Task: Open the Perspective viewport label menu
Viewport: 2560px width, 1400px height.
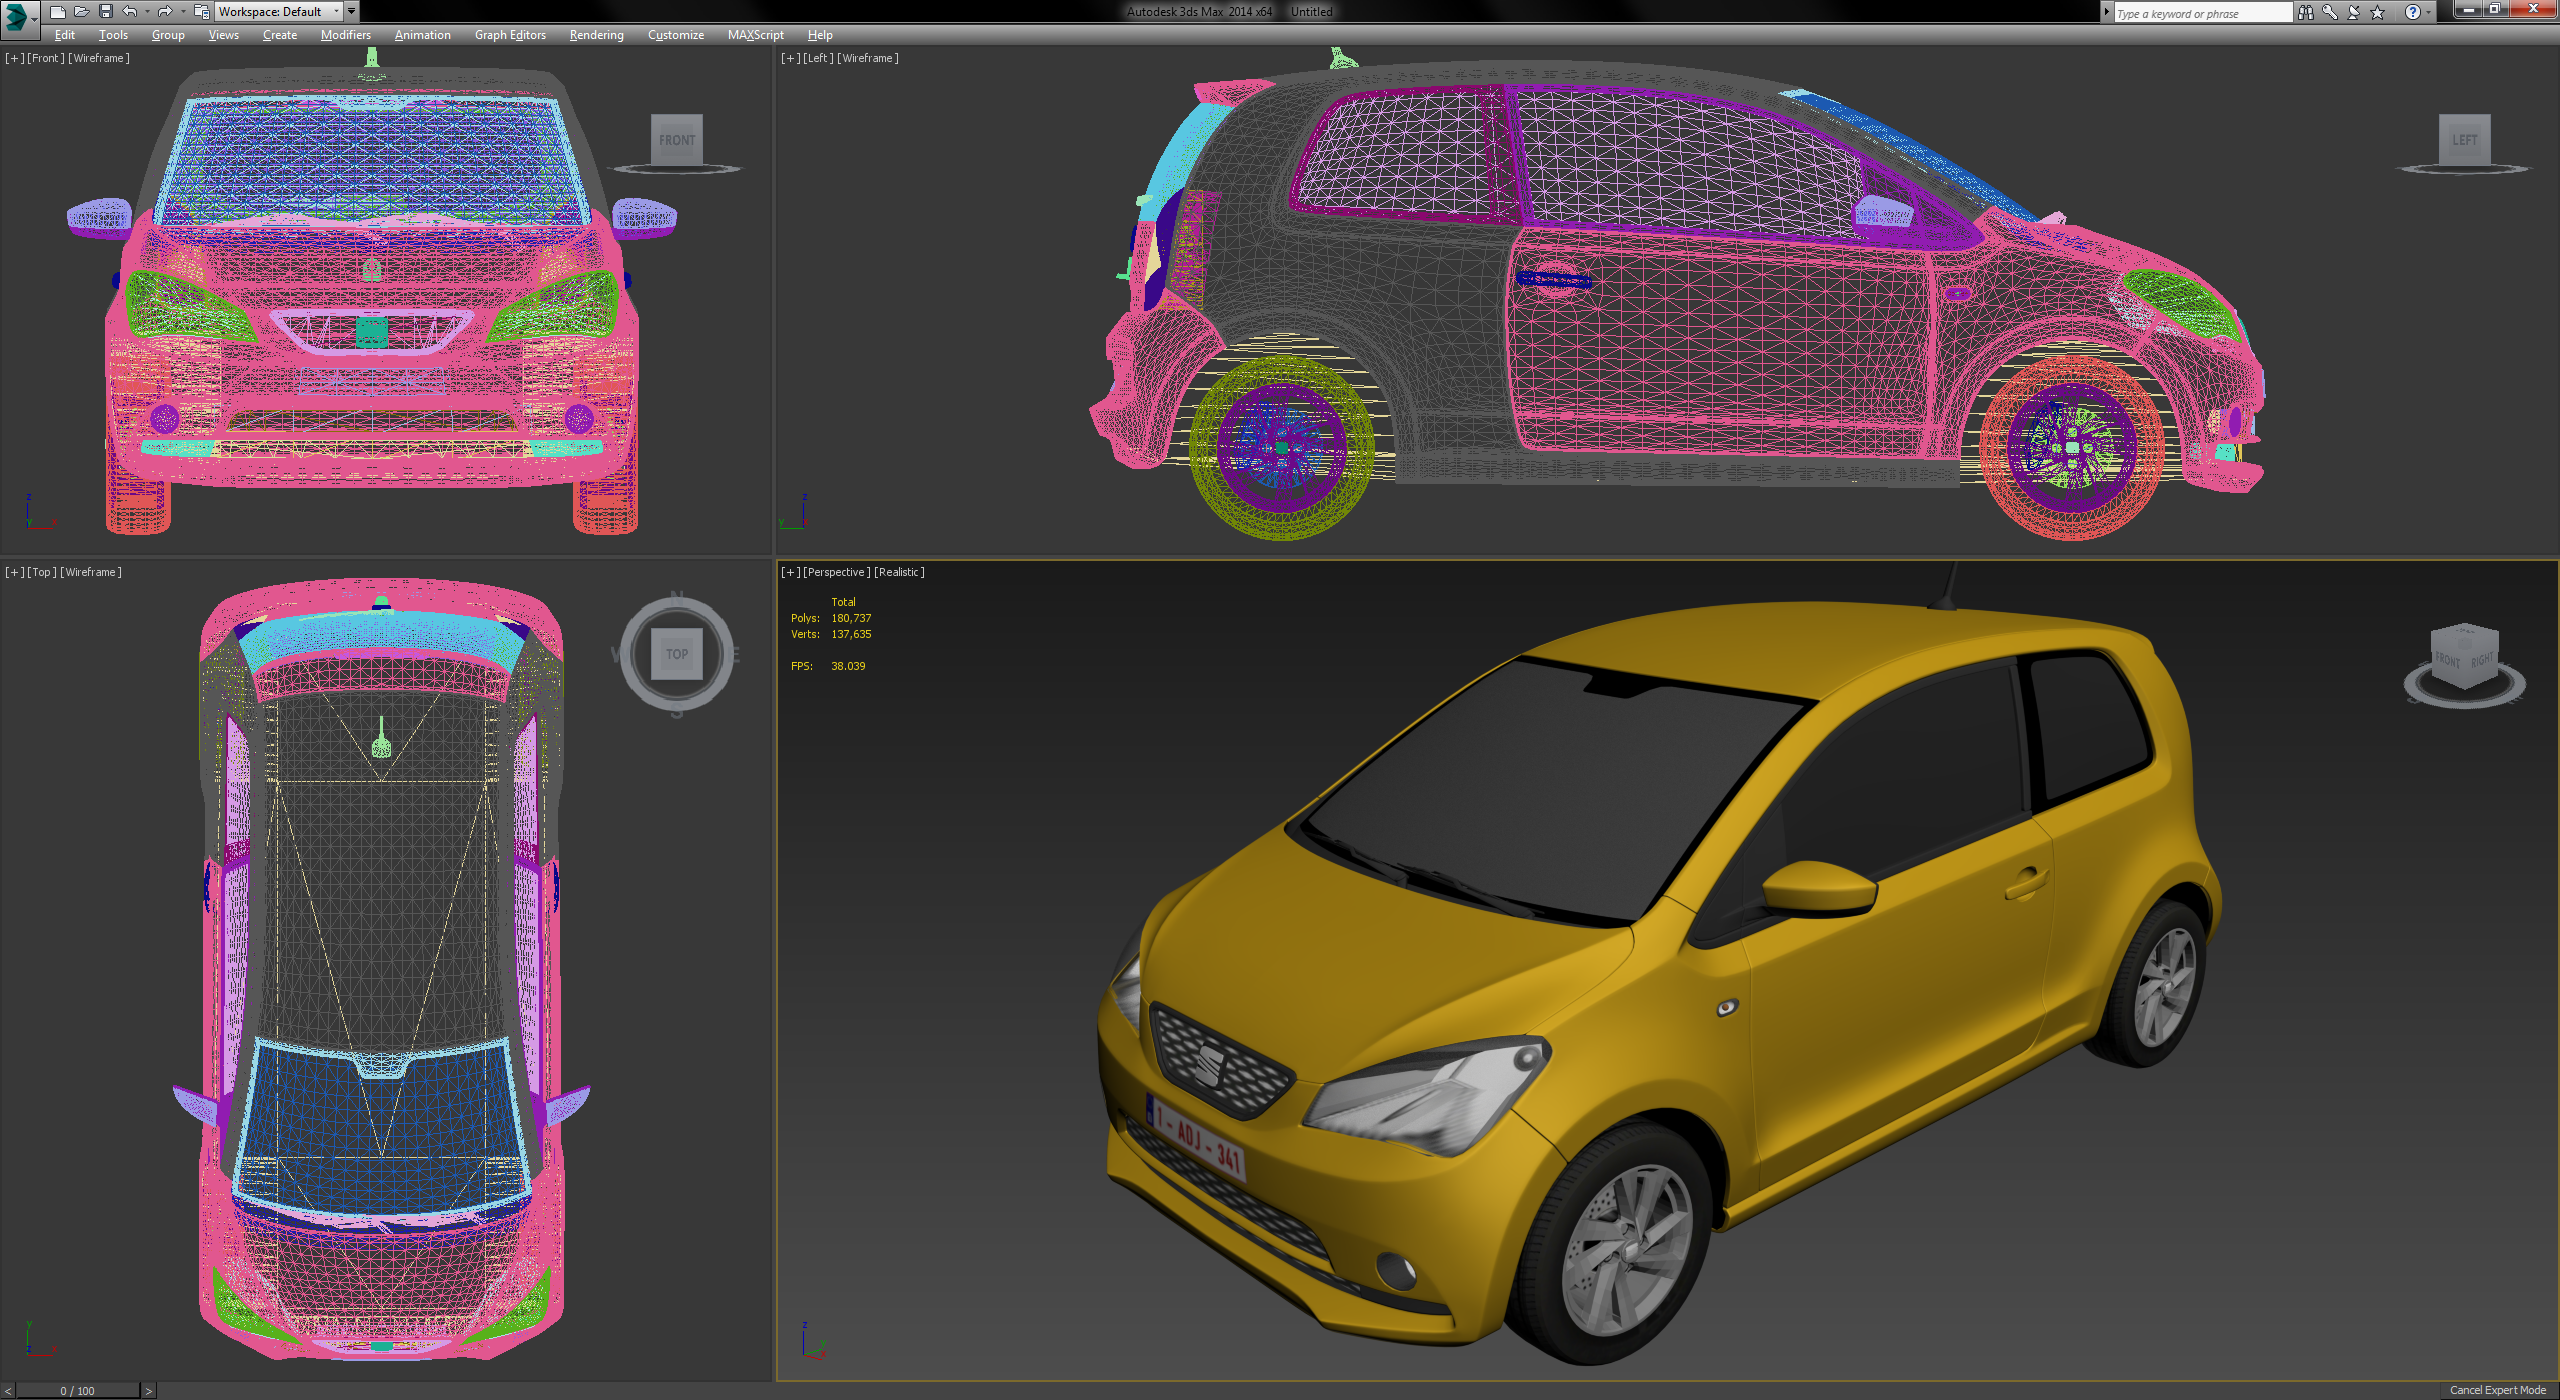Action: 837,571
